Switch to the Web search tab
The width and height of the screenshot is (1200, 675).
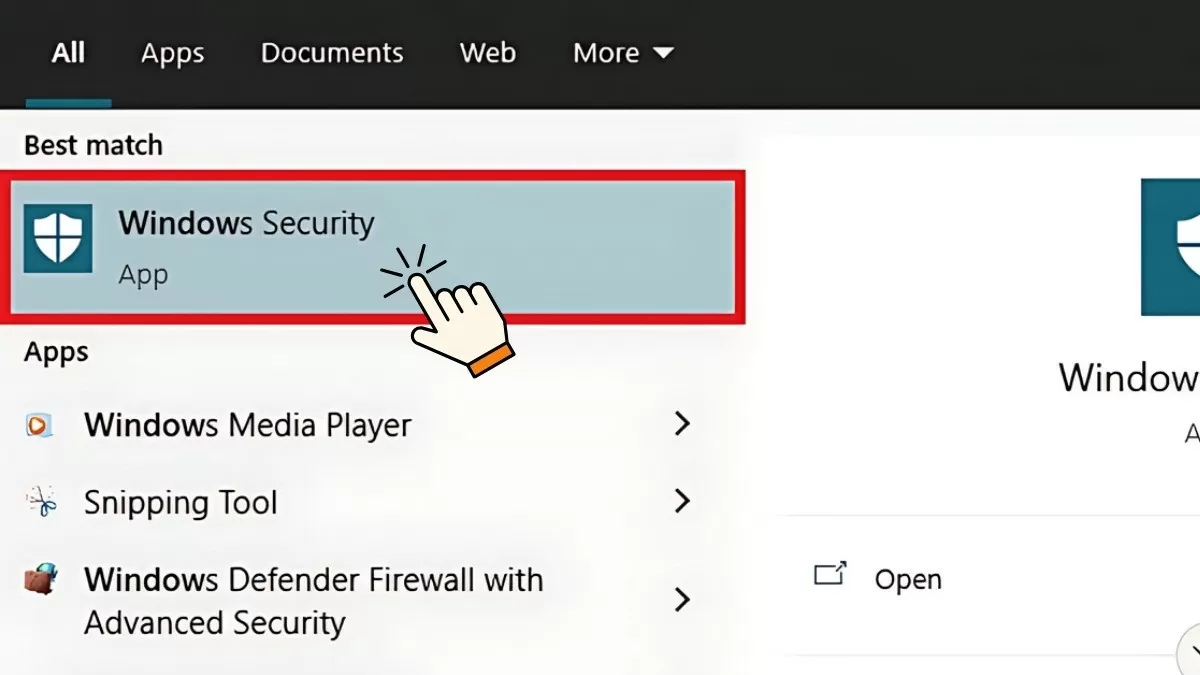coord(488,53)
